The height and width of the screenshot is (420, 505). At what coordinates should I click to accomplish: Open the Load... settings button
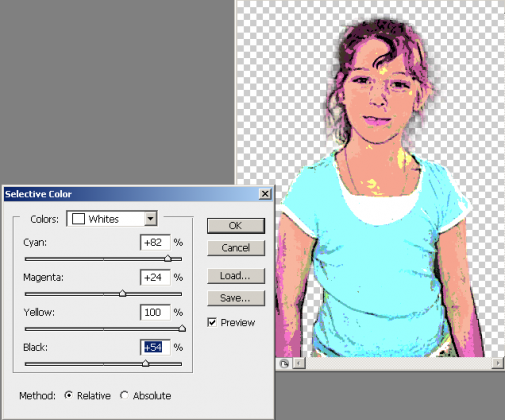(236, 276)
